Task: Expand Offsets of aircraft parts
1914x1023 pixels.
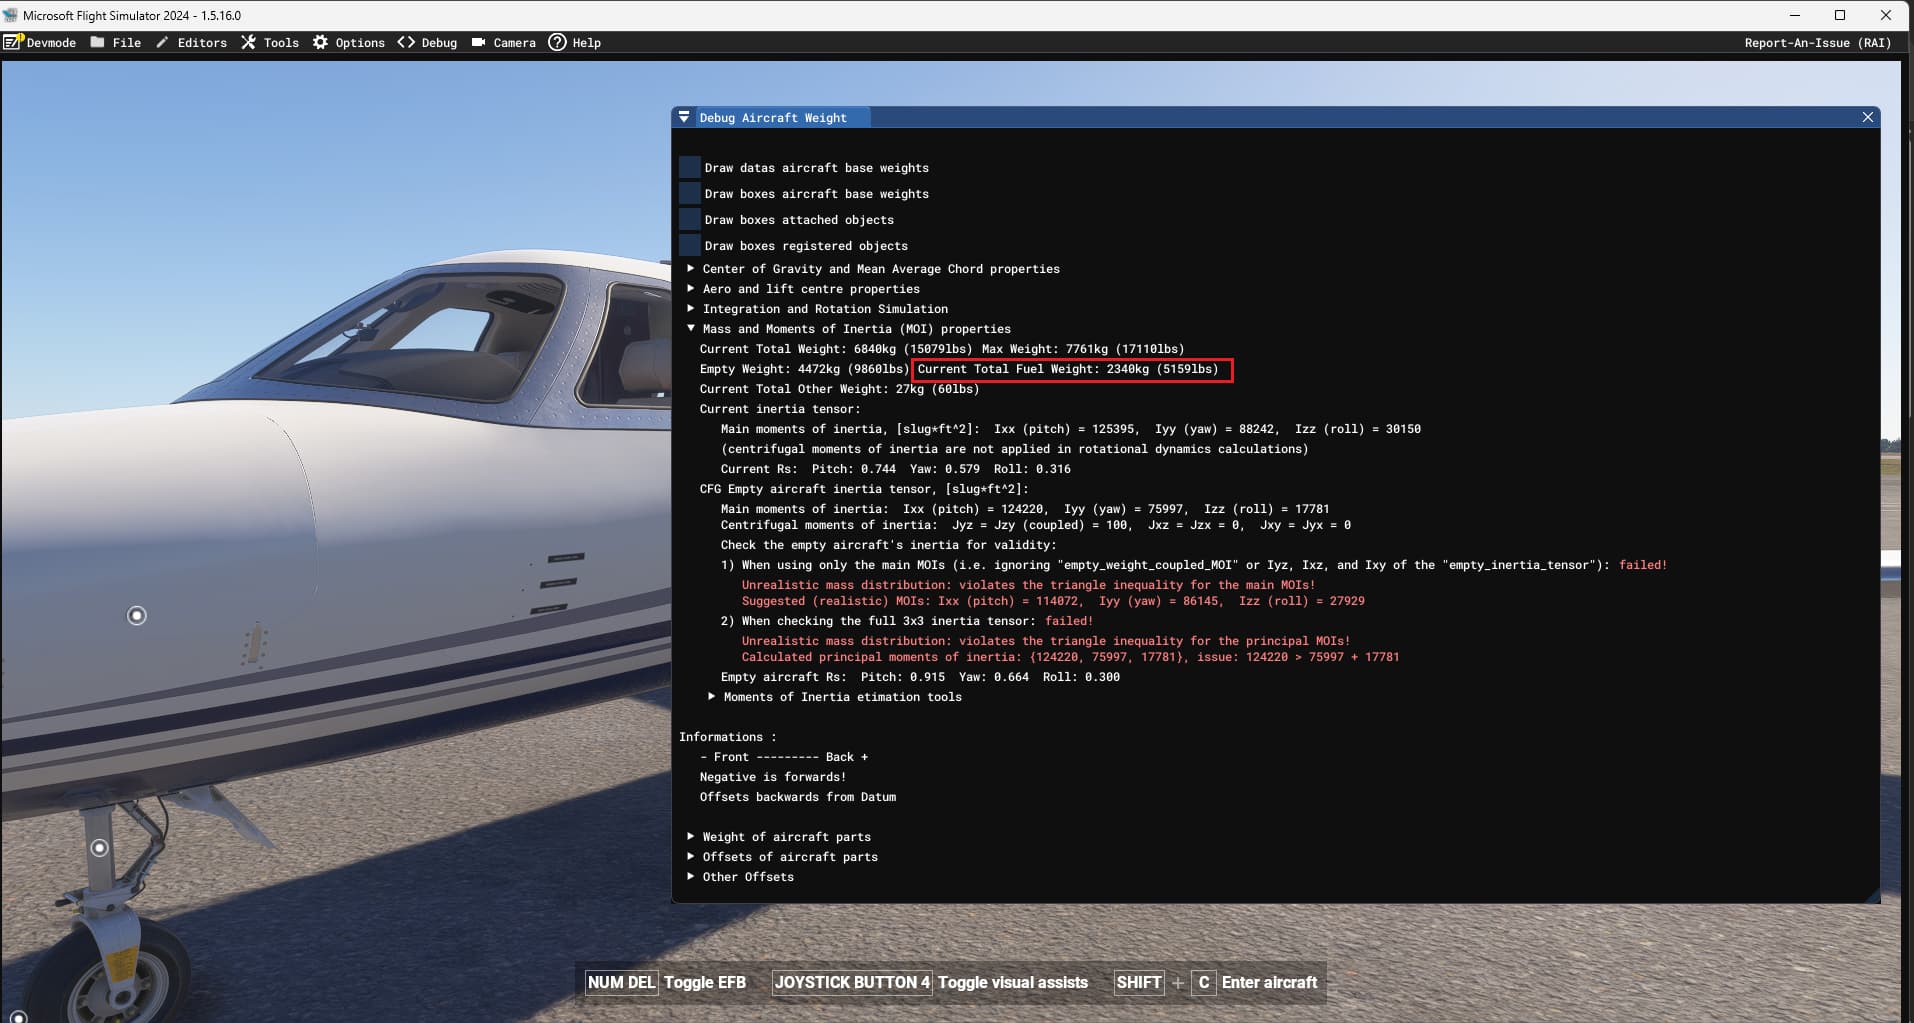Action: pyautogui.click(x=690, y=856)
